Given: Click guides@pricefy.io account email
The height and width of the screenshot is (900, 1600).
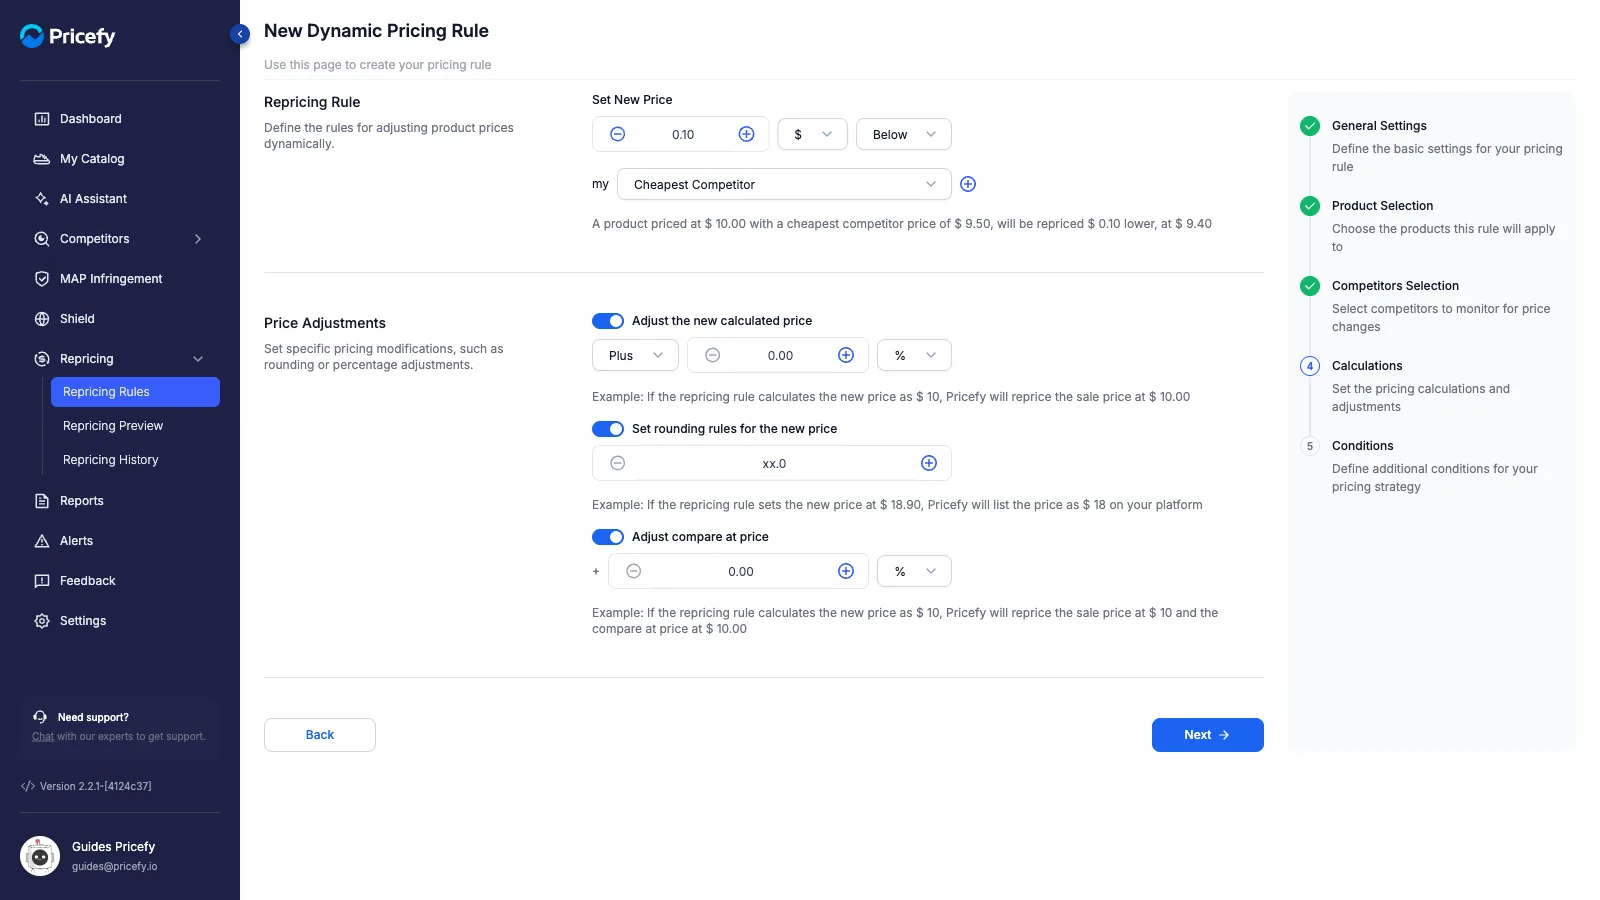Looking at the screenshot, I should (x=115, y=867).
